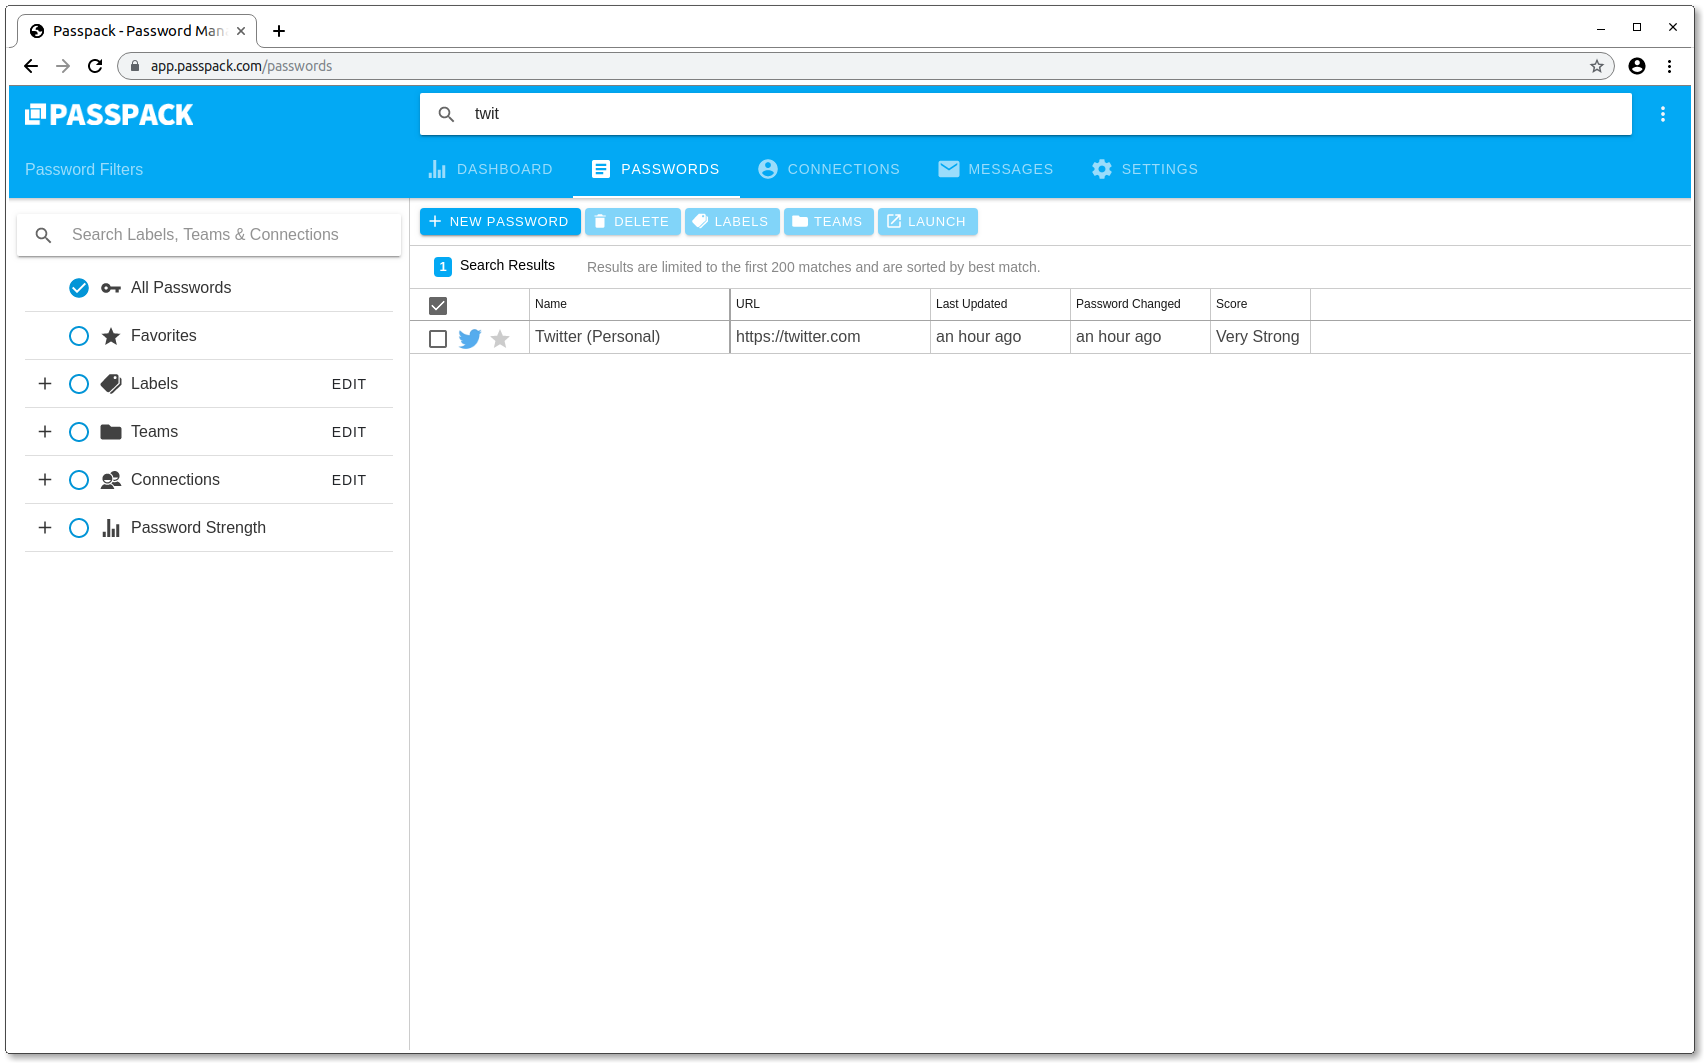This screenshot has height=1063, width=1704.
Task: Focus the Search Labels, Teams & Connections field
Action: click(x=209, y=235)
